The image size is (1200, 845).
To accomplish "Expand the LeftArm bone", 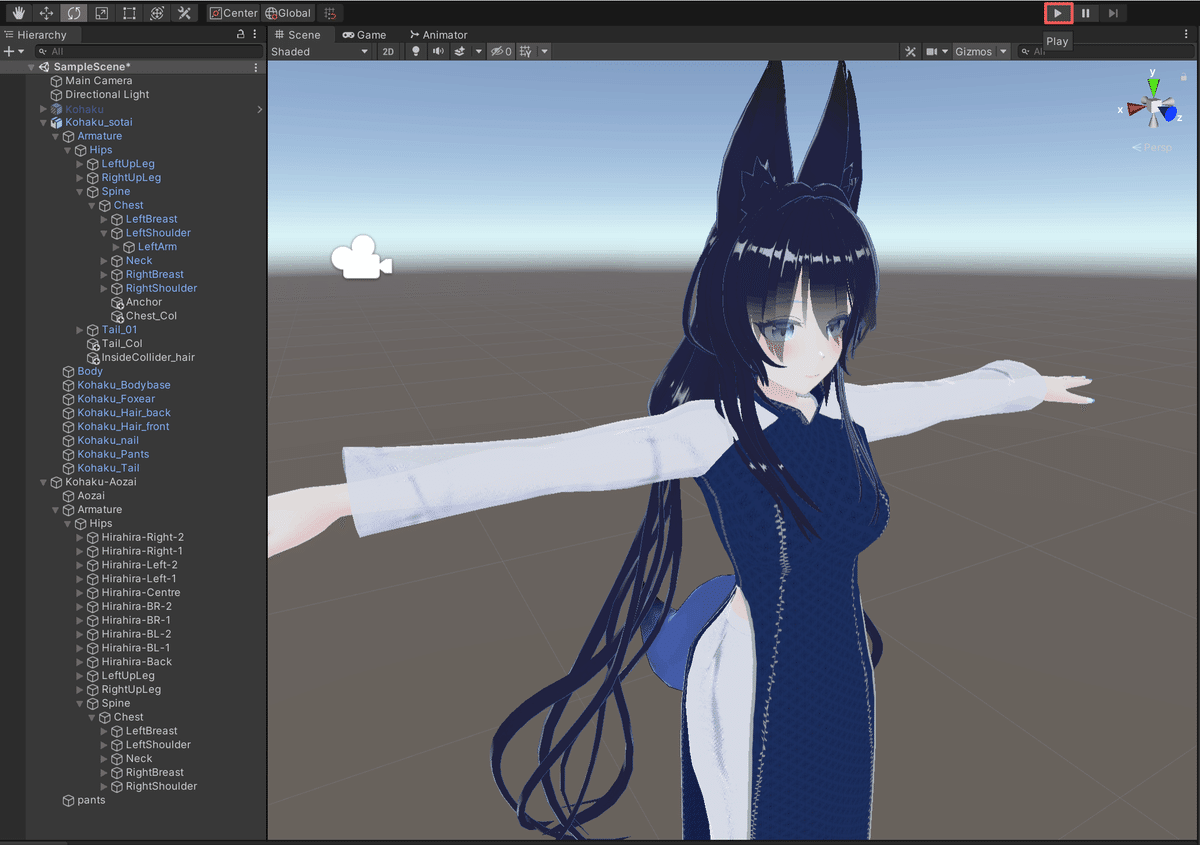I will 116,246.
